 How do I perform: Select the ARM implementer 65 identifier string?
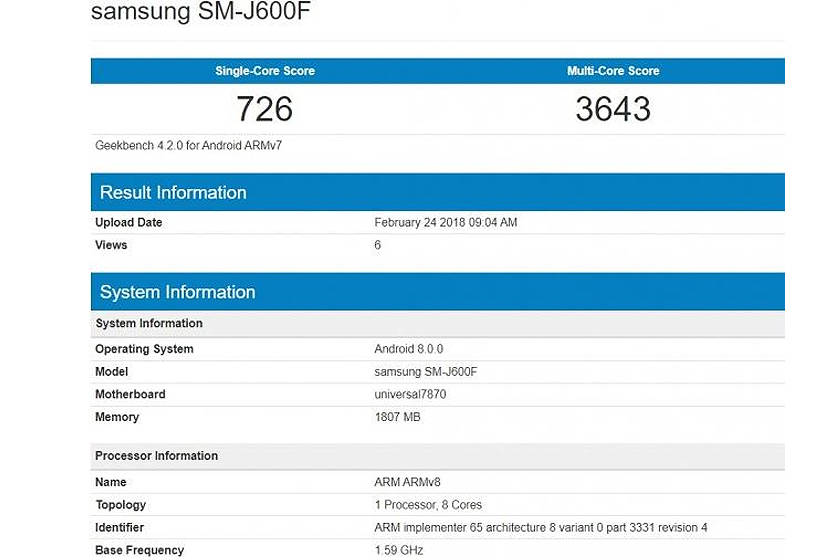tap(541, 527)
